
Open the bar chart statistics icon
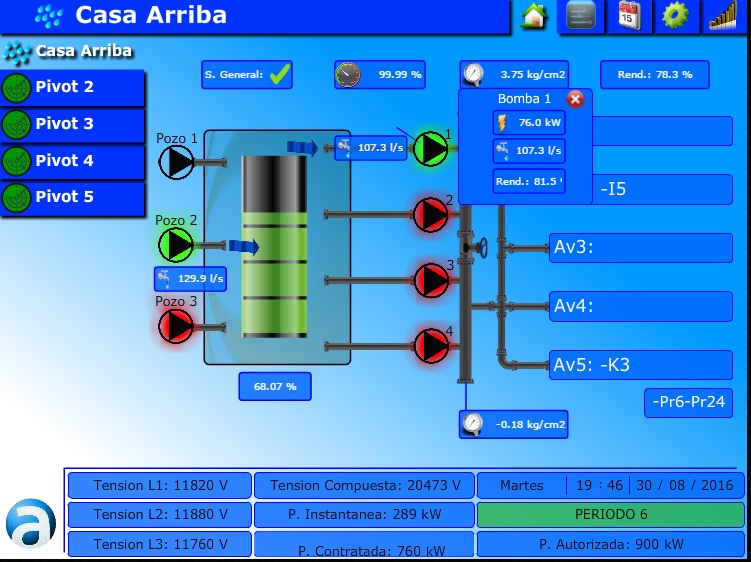coord(723,15)
